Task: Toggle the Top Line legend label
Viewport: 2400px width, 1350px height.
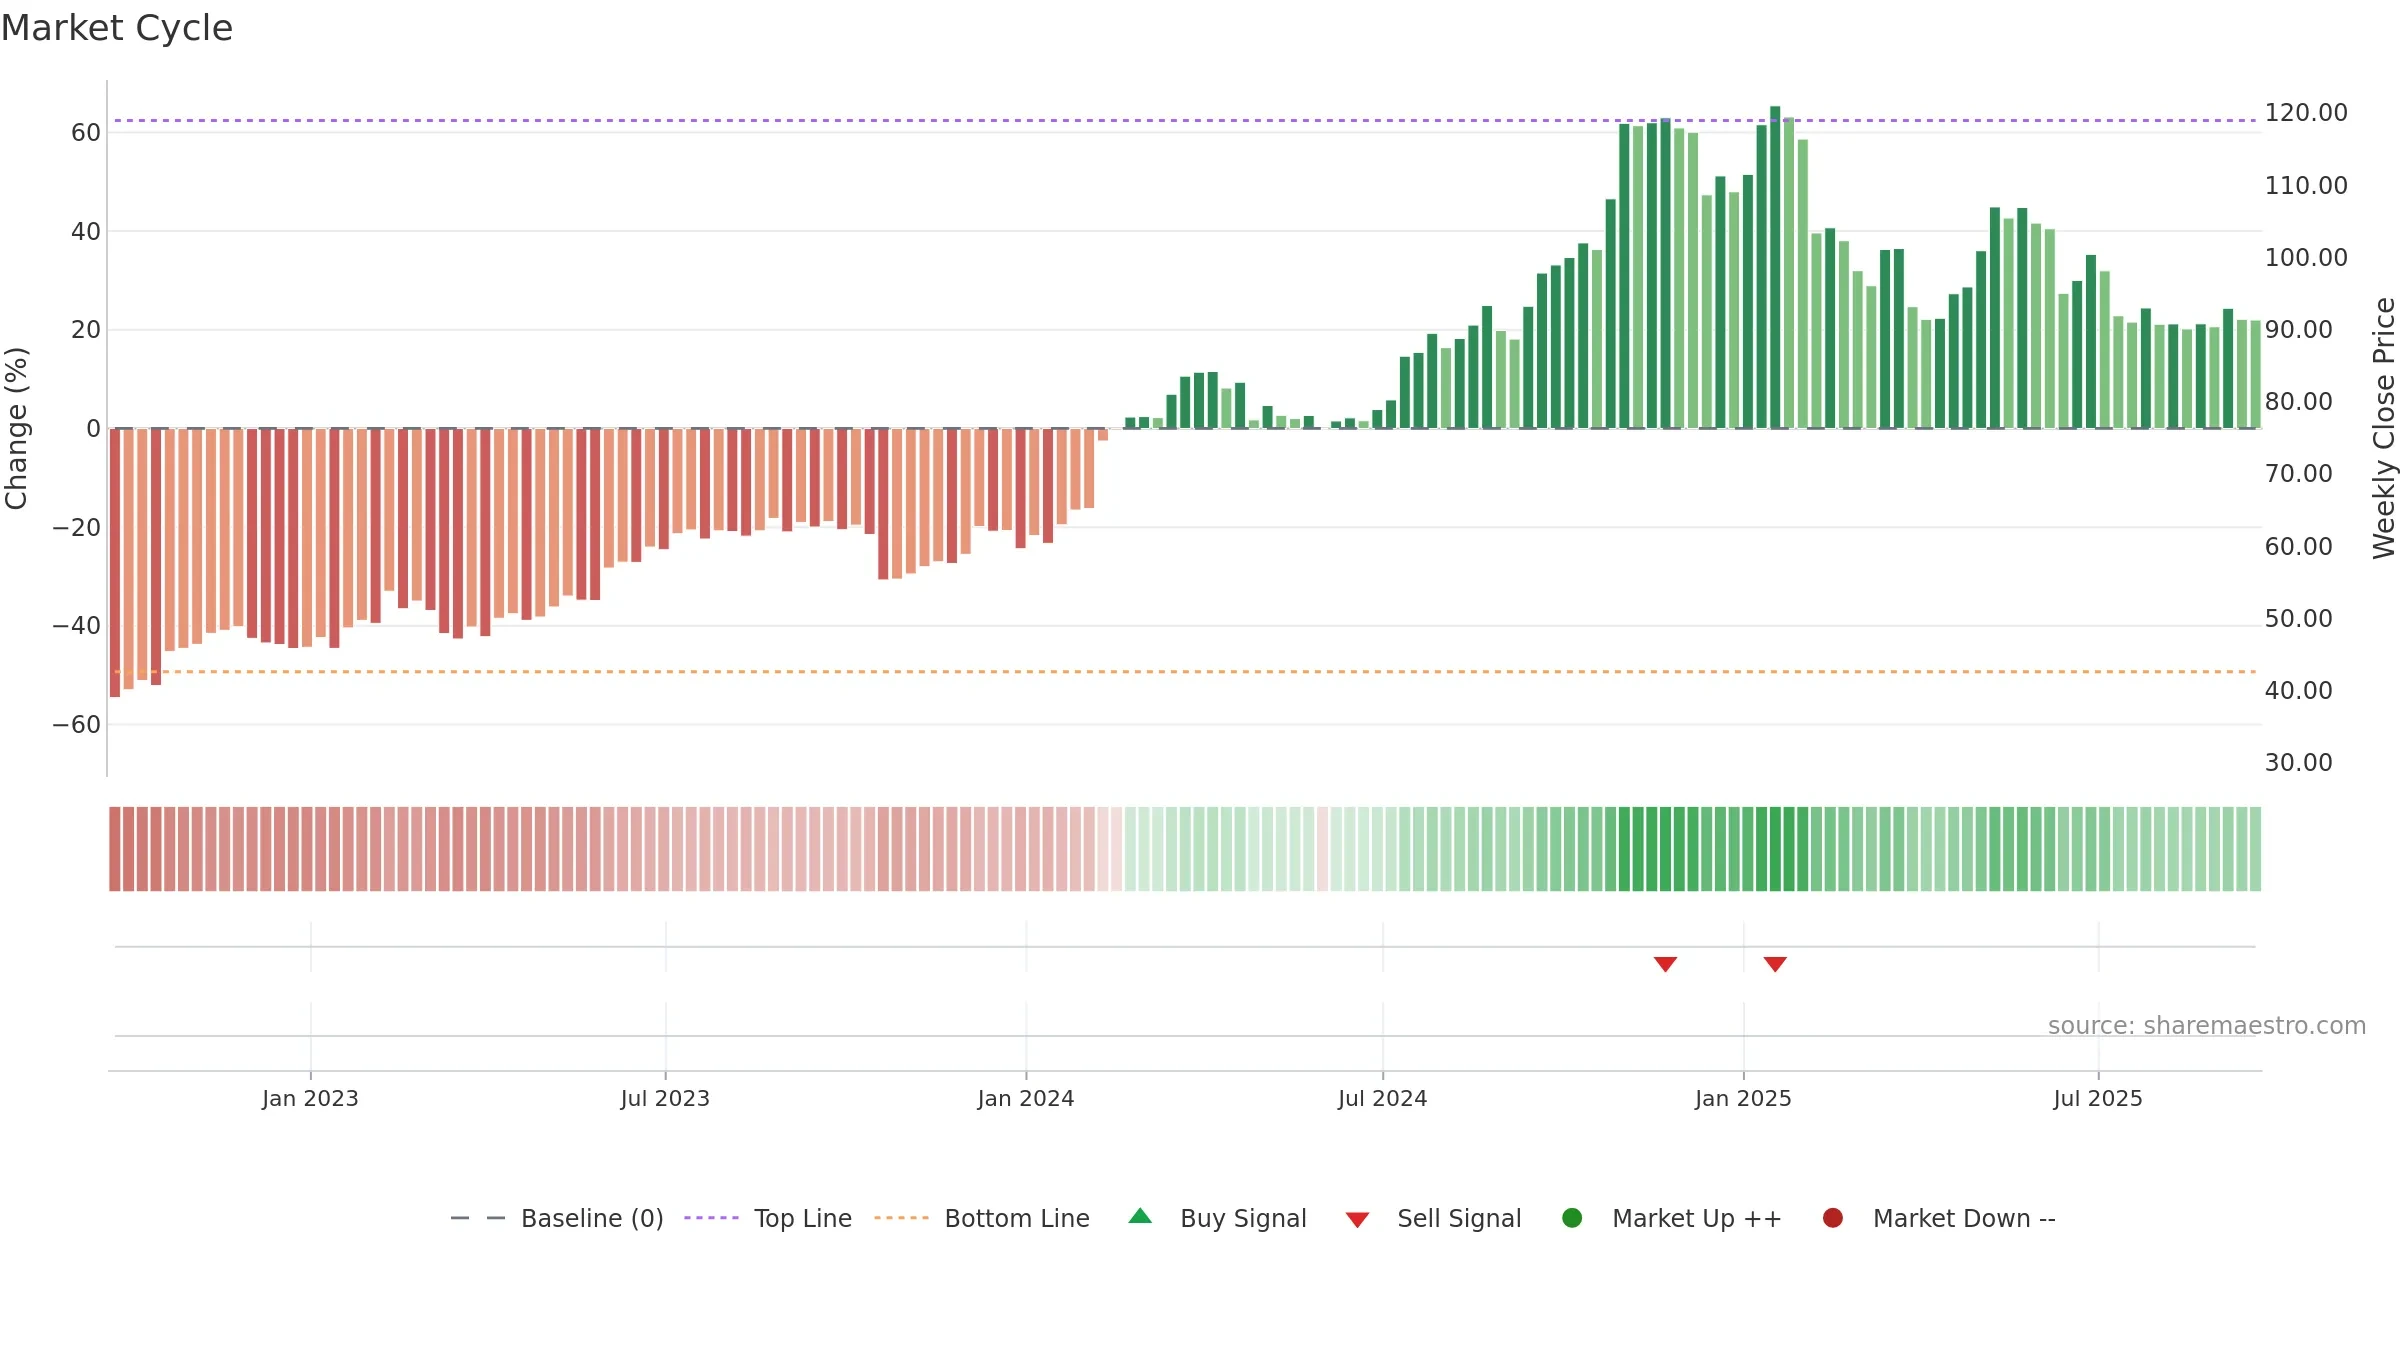Action: (x=803, y=1219)
